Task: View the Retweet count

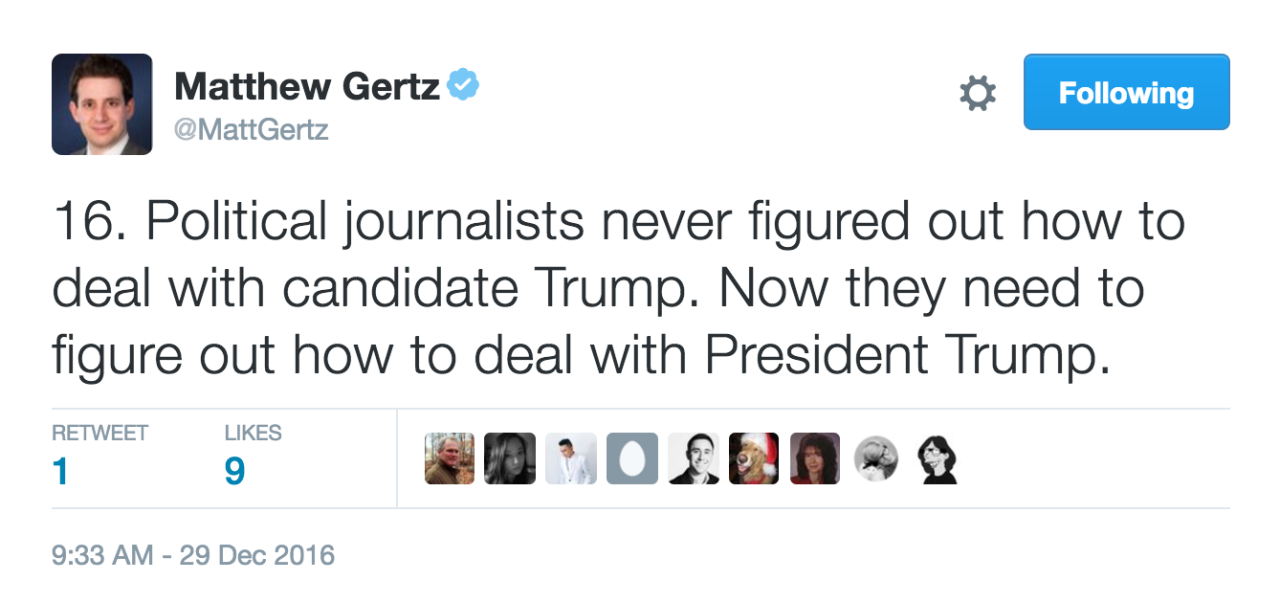Action: (61, 470)
